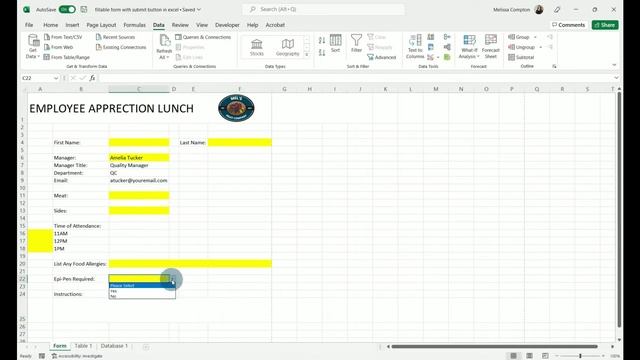
Task: Expand the Data Types gallery
Action: tap(307, 54)
